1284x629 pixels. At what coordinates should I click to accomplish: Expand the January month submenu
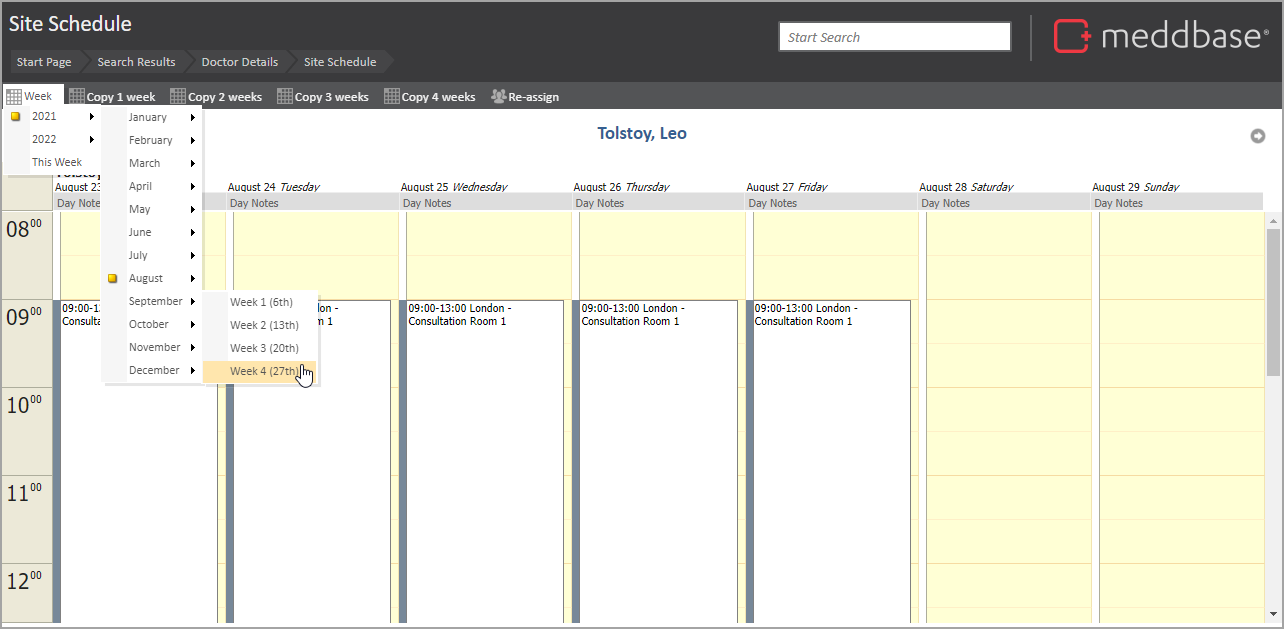click(x=151, y=117)
